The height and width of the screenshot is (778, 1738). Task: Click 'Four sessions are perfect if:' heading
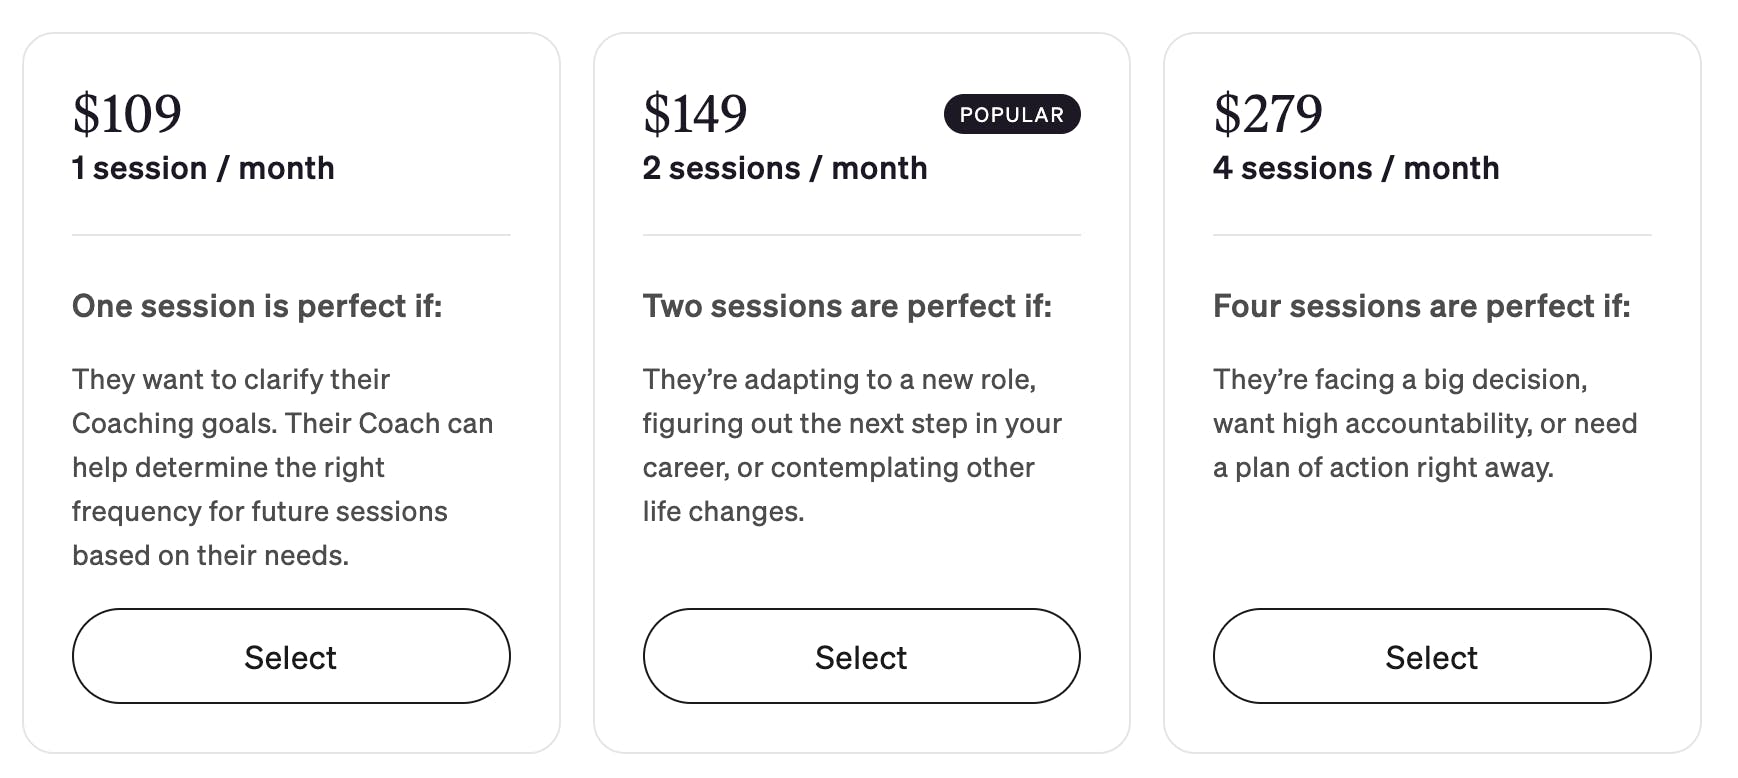click(x=1421, y=306)
